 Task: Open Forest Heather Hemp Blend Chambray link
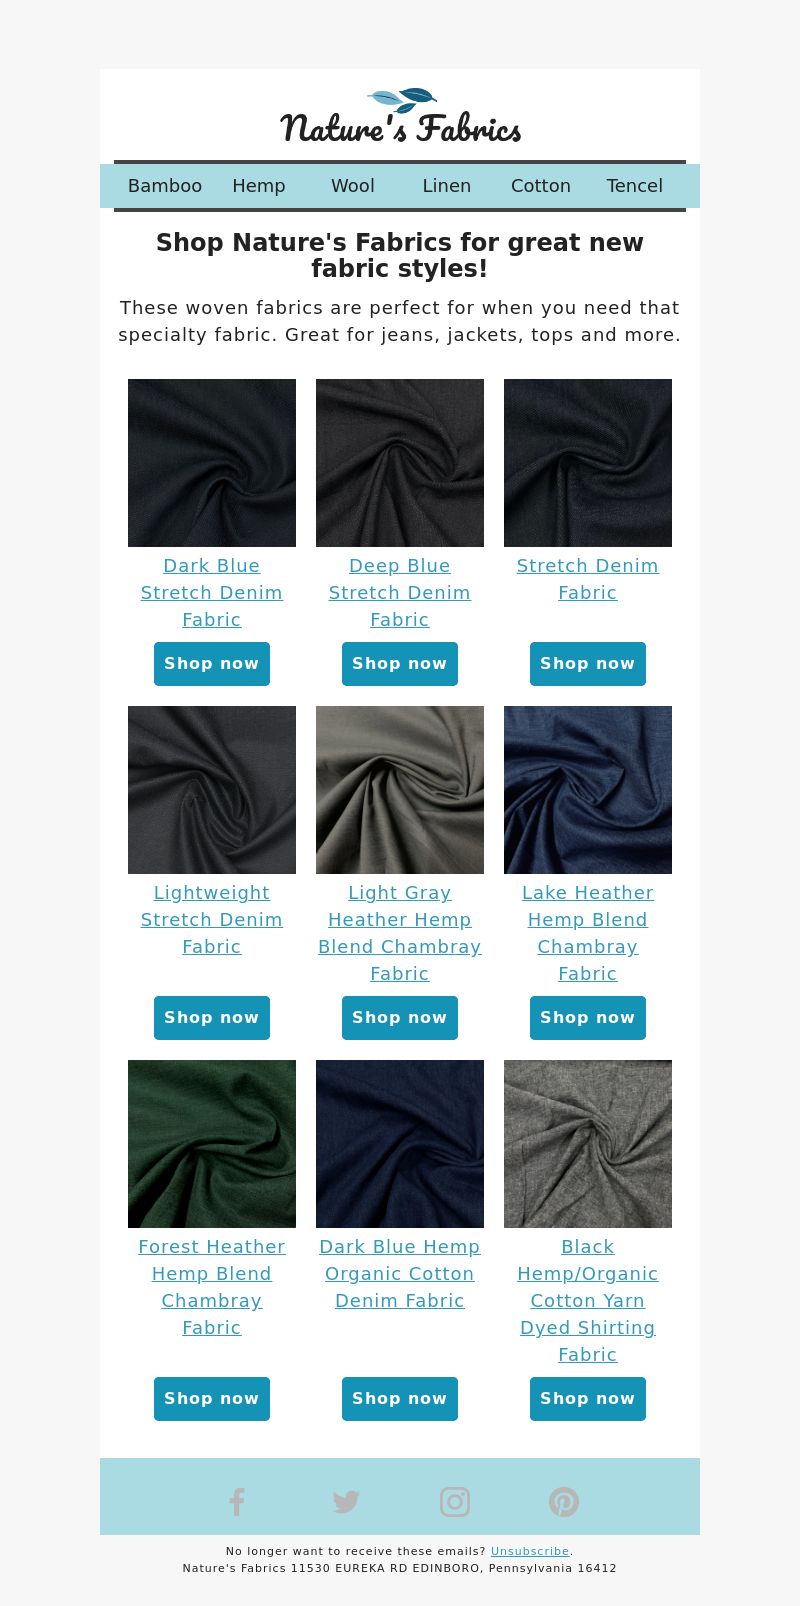tap(212, 1287)
